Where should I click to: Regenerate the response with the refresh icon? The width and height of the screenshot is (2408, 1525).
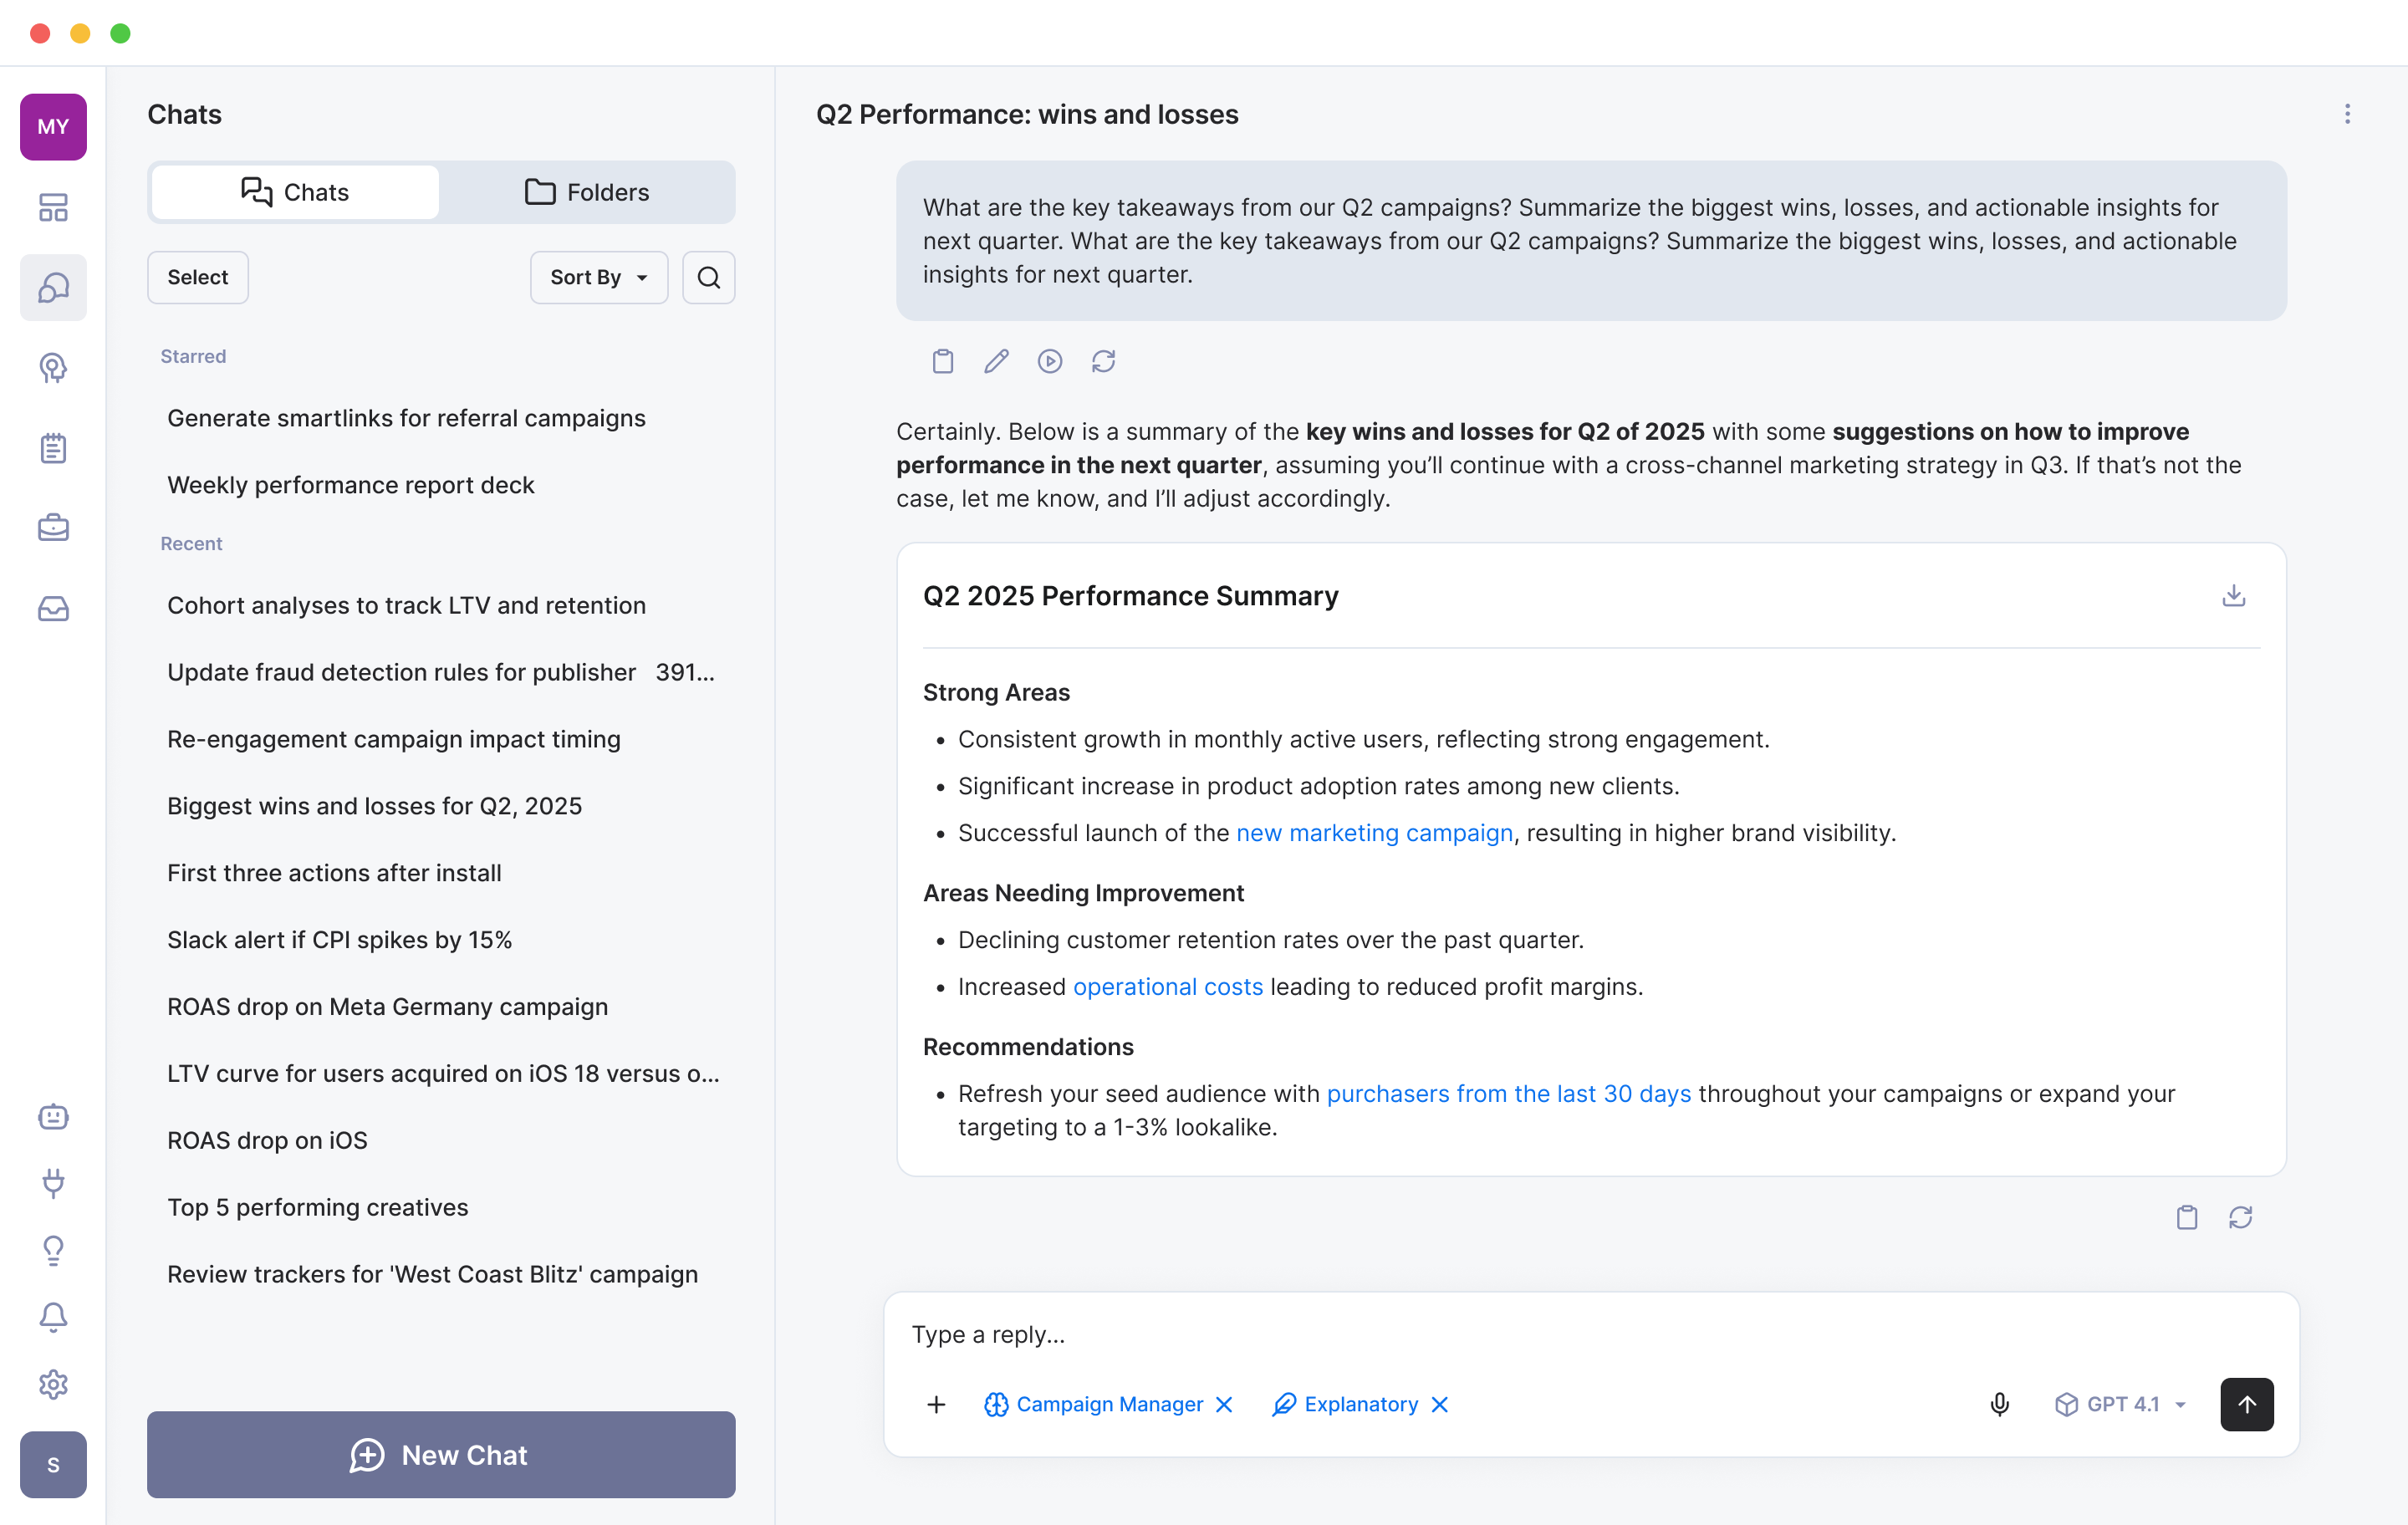(x=2240, y=1217)
